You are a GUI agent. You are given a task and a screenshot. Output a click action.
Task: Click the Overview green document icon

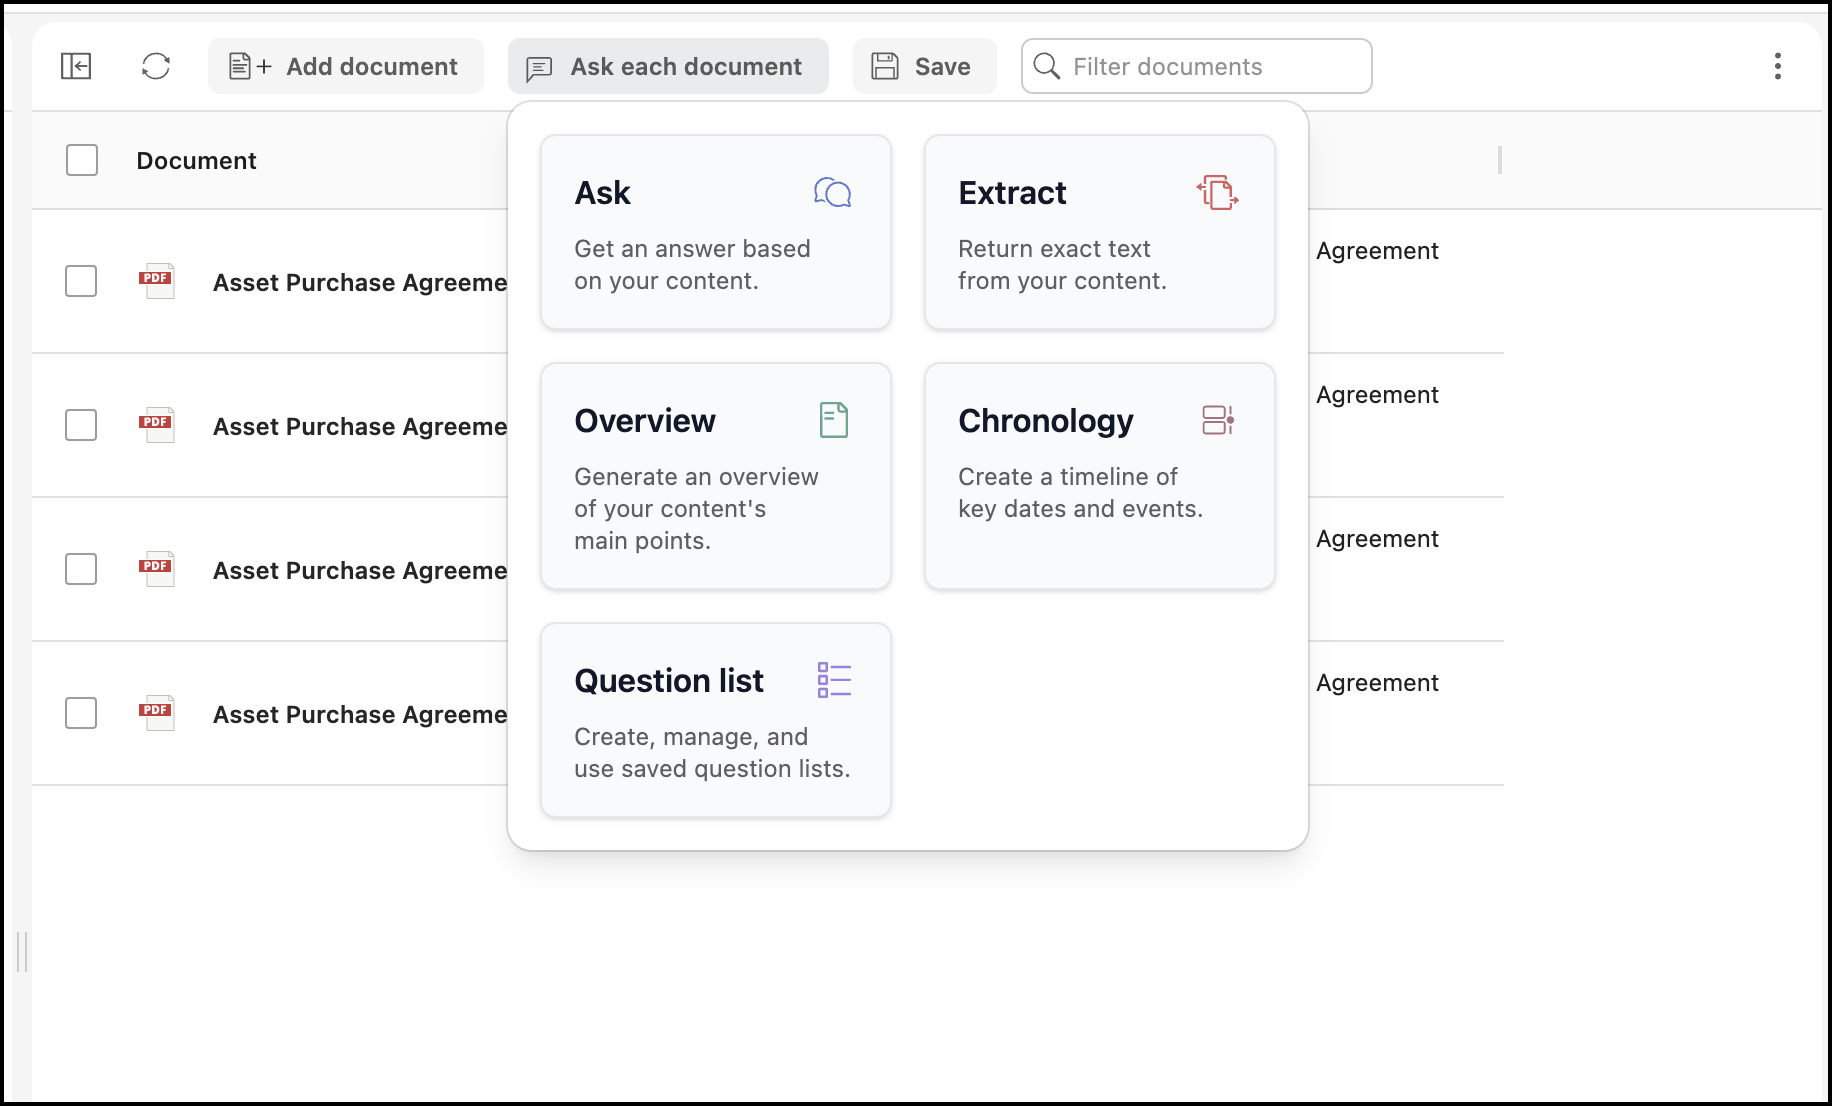point(834,420)
